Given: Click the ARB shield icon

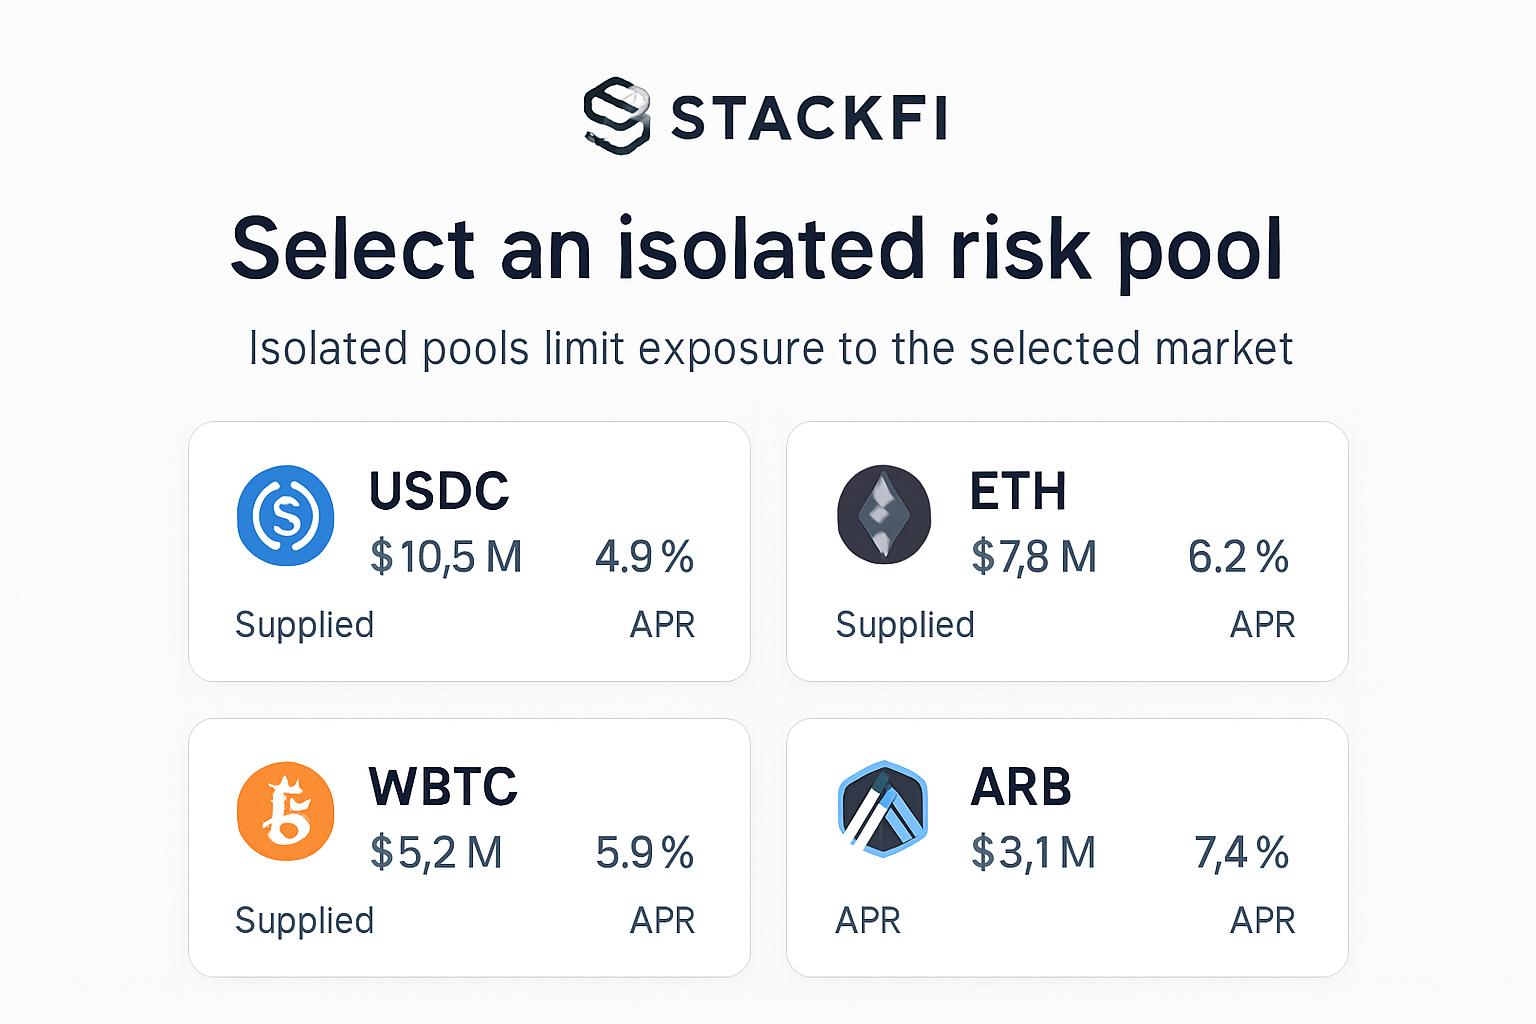Looking at the screenshot, I should 884,811.
